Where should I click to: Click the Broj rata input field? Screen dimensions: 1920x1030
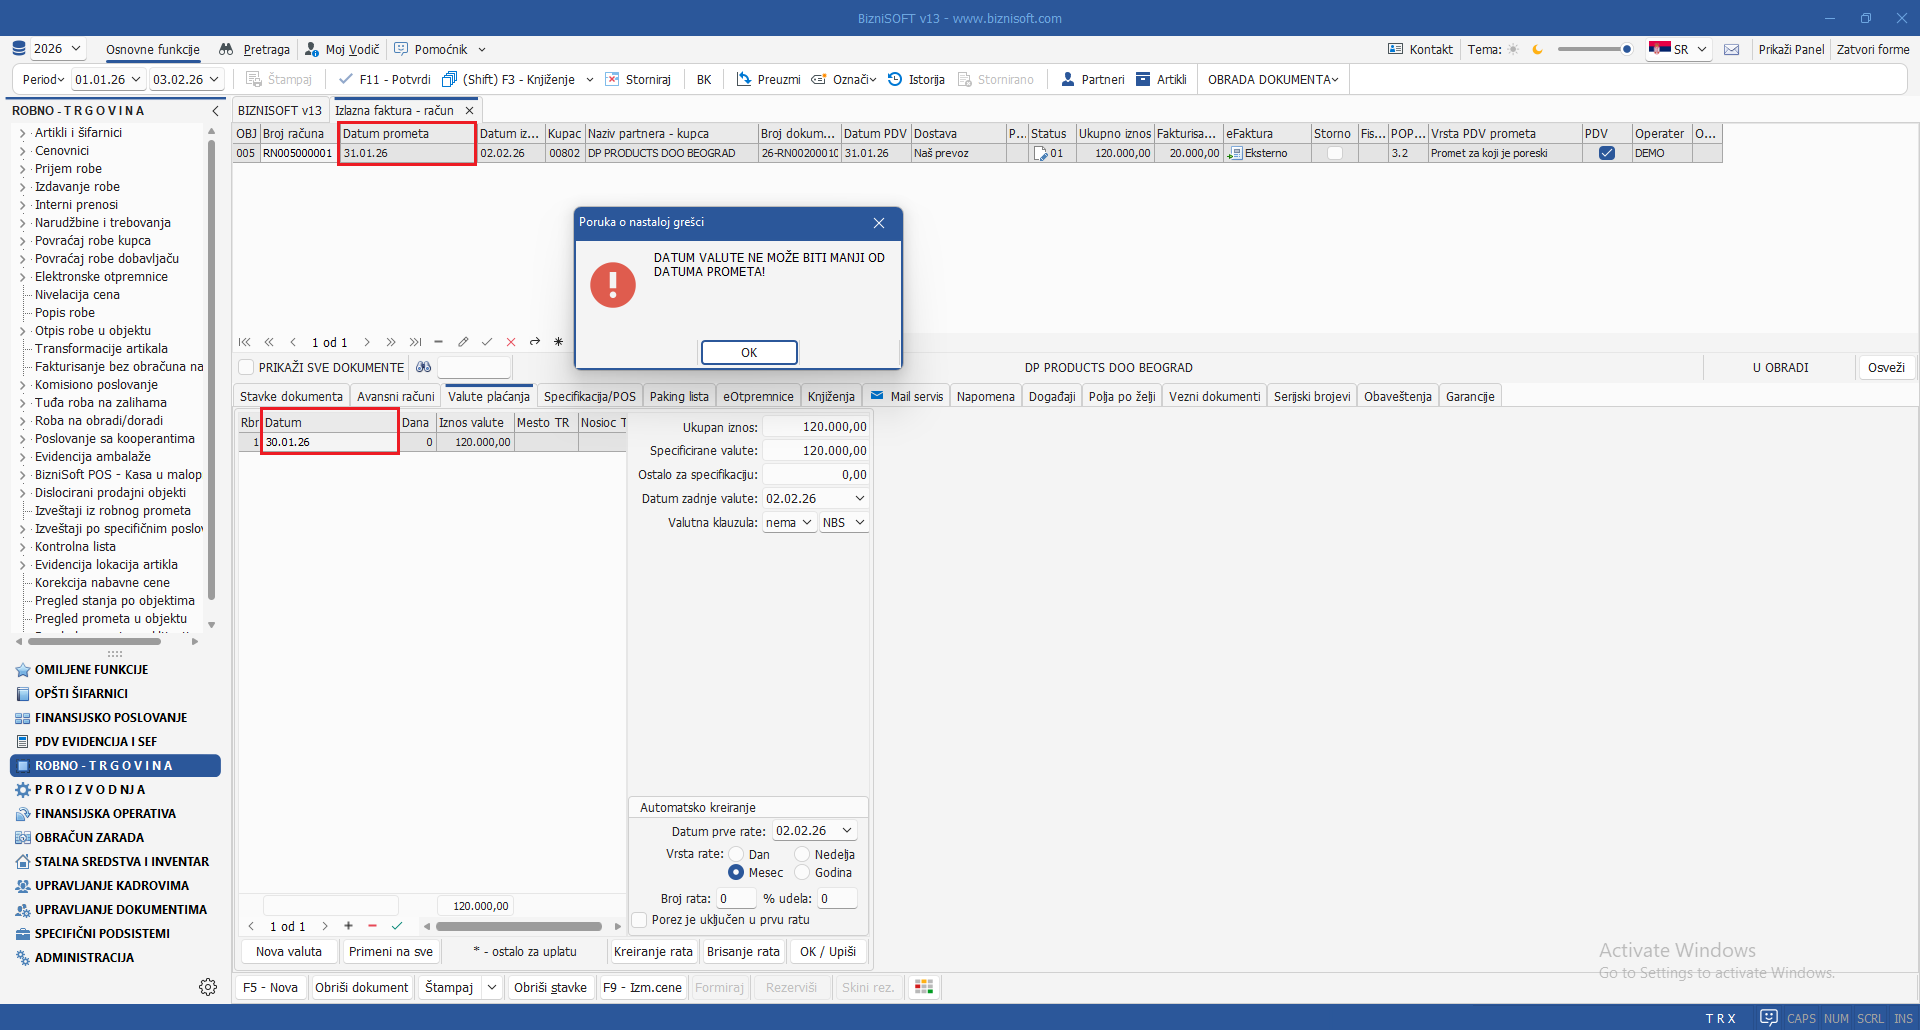735,898
